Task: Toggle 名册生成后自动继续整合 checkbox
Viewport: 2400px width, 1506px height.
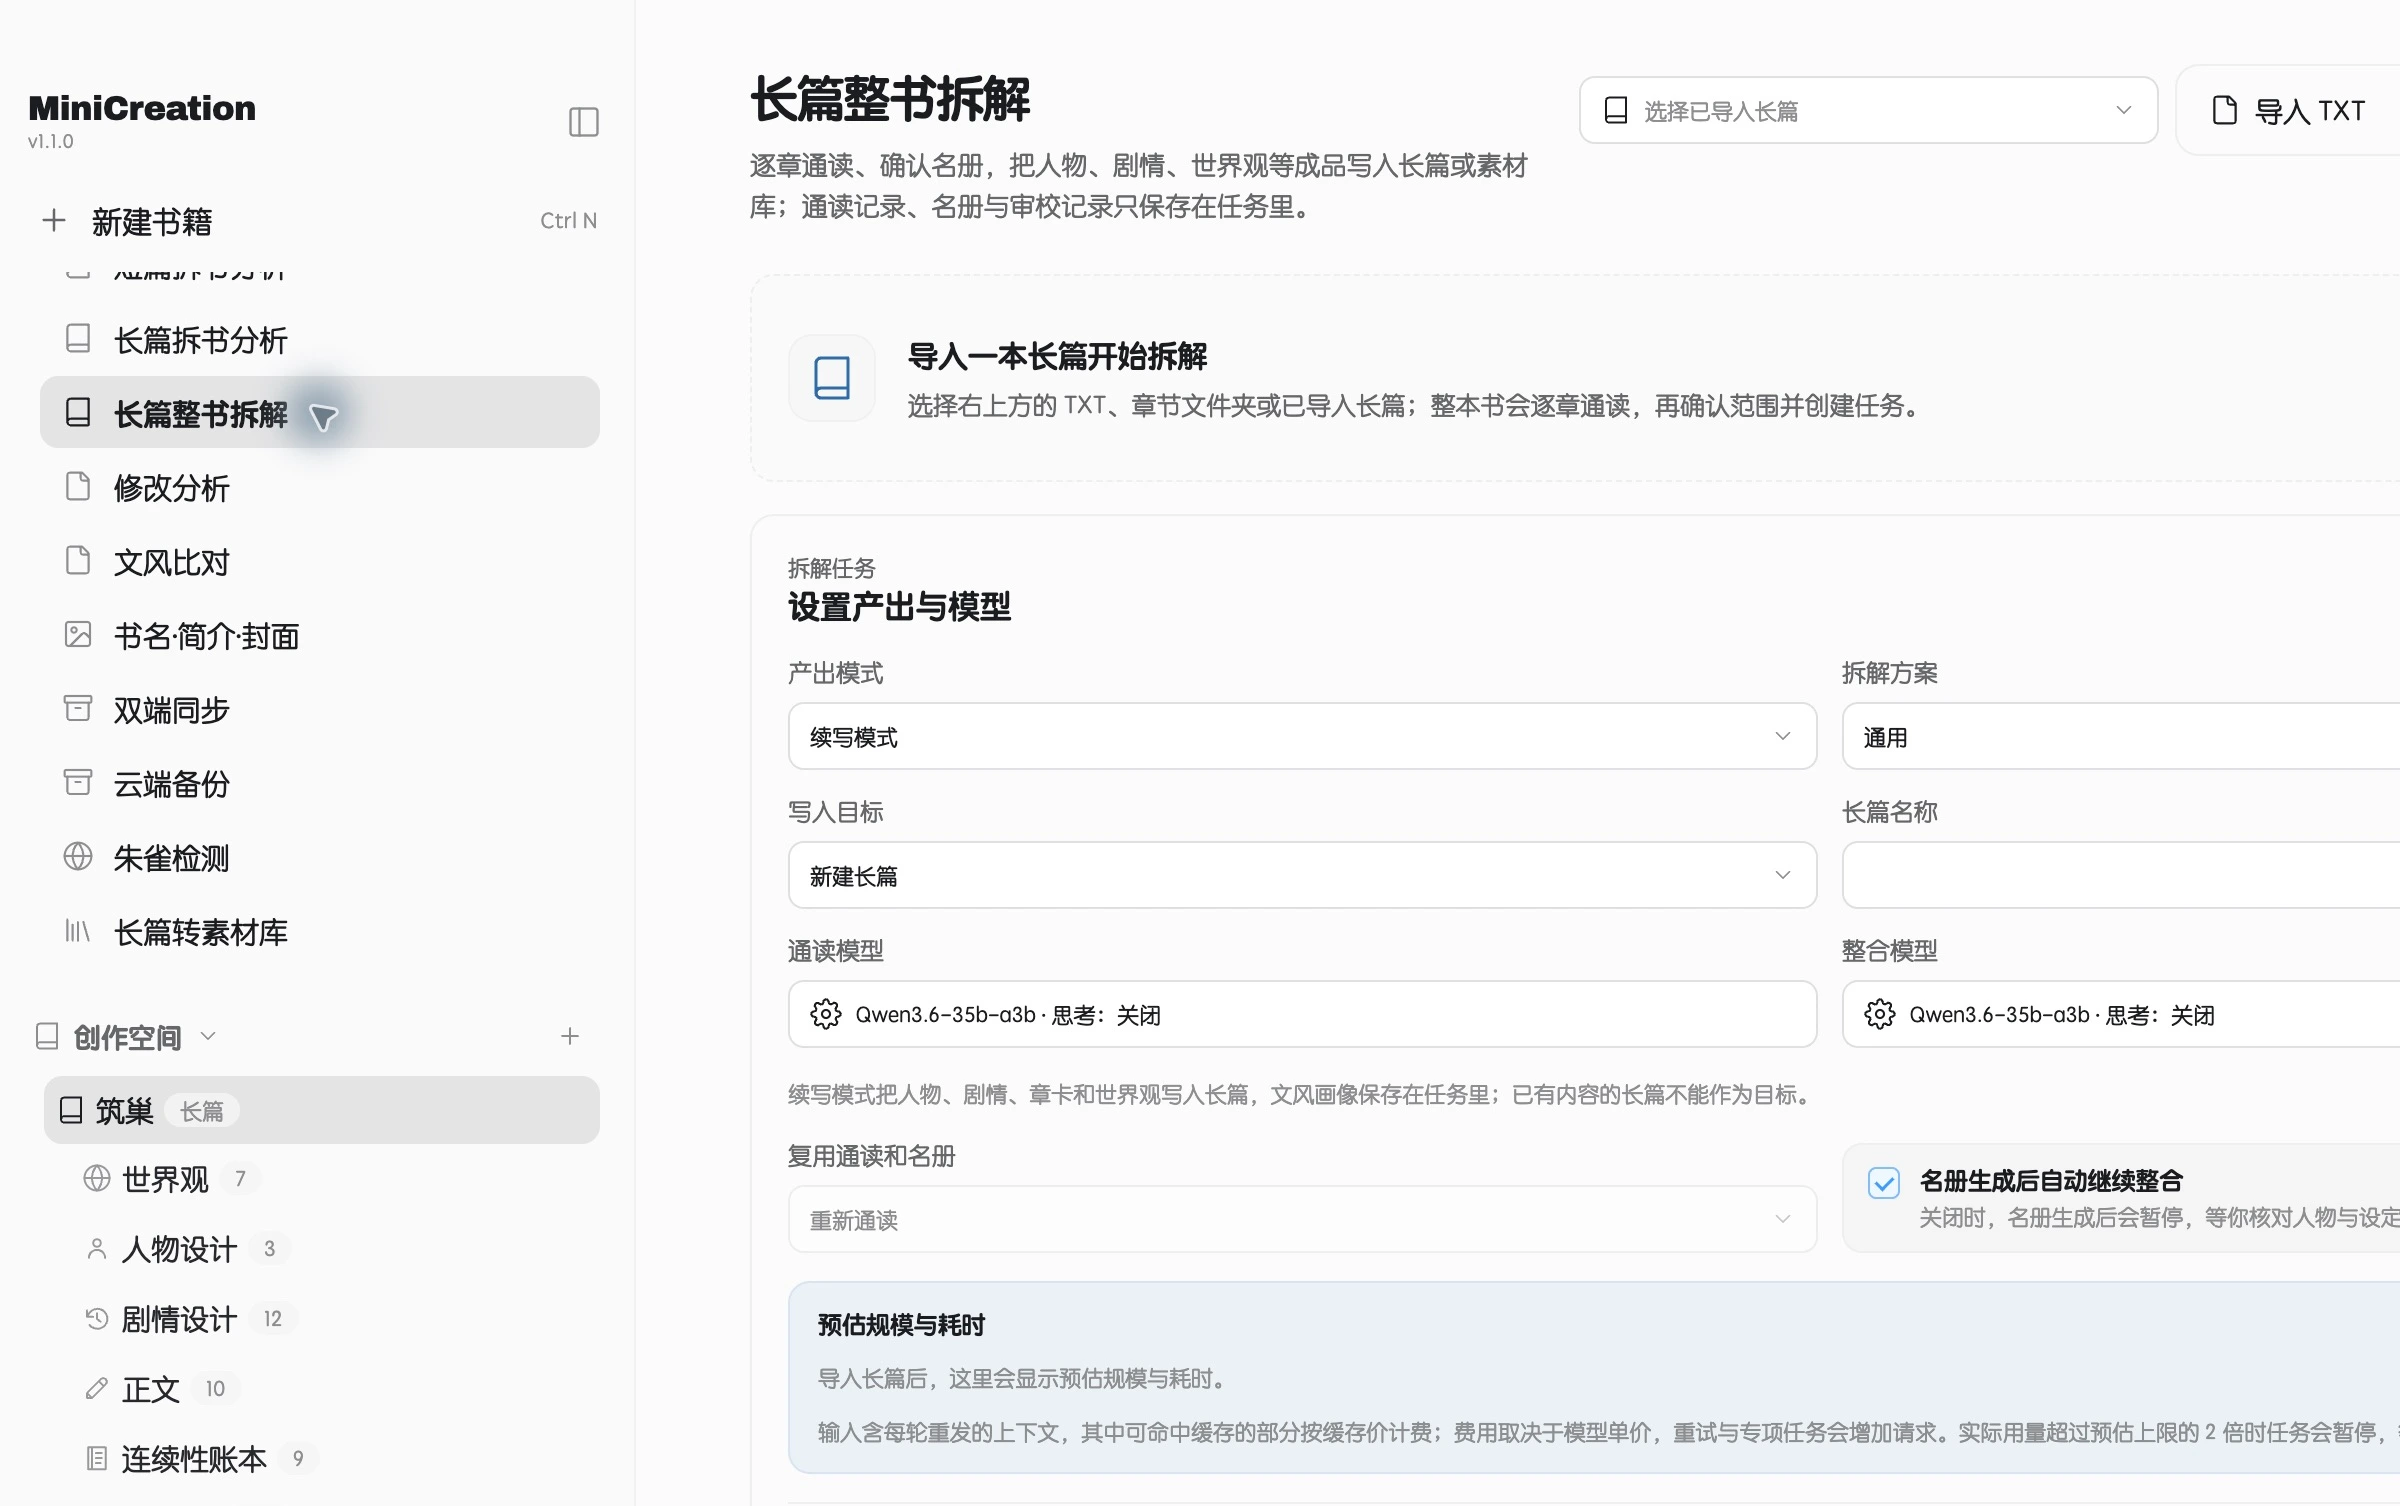Action: click(x=1884, y=1183)
